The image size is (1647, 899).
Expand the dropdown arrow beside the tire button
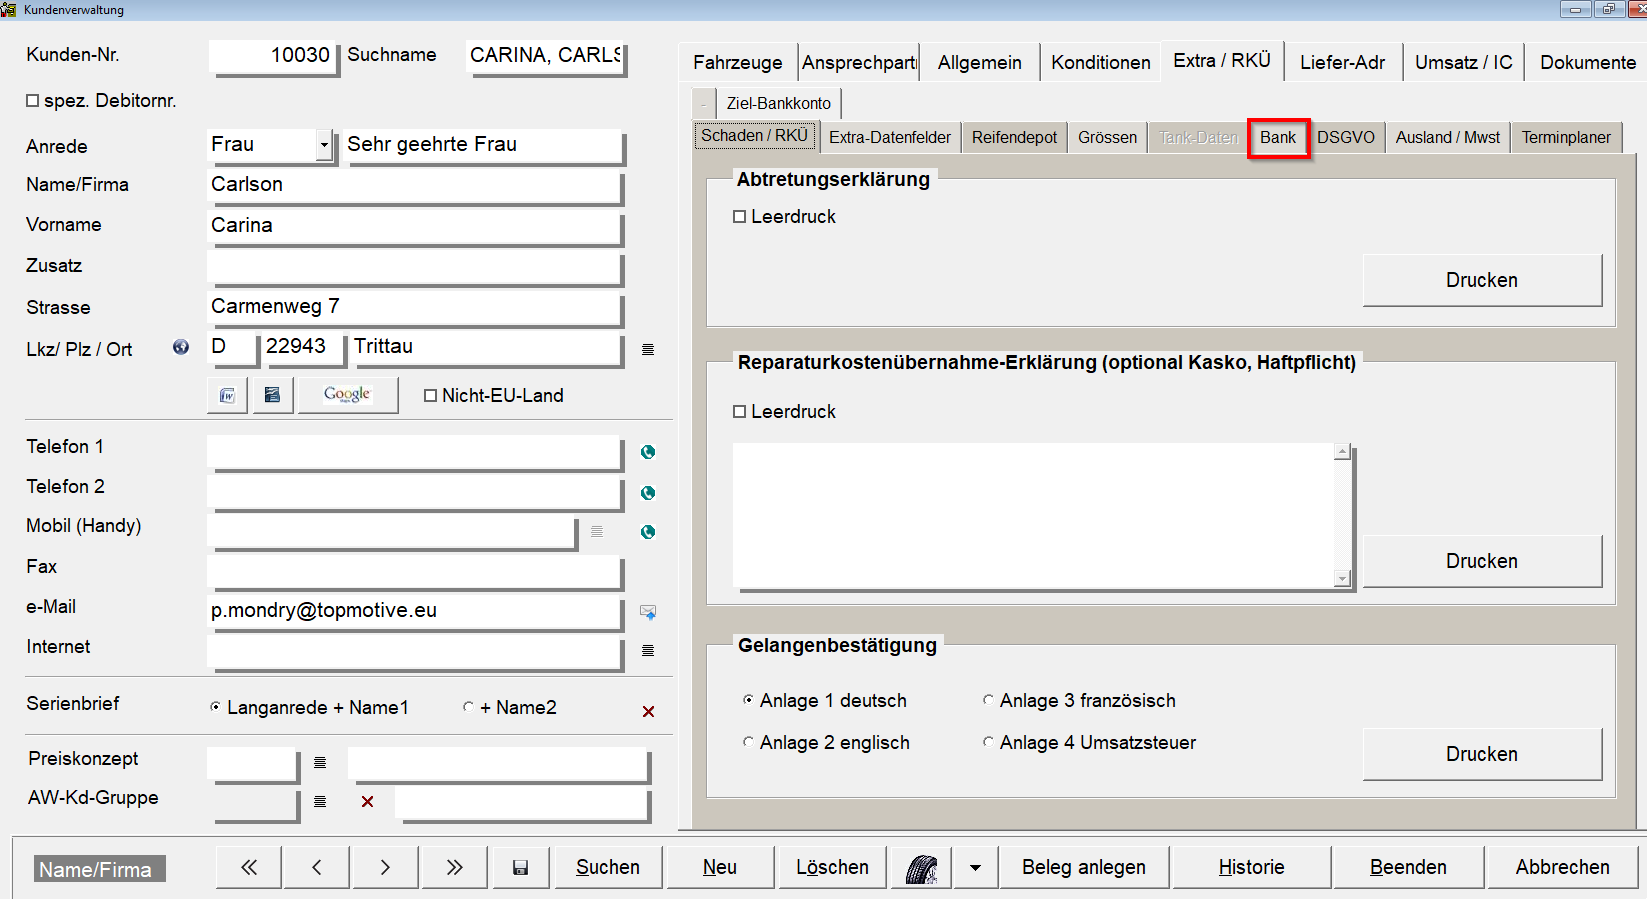click(x=975, y=867)
